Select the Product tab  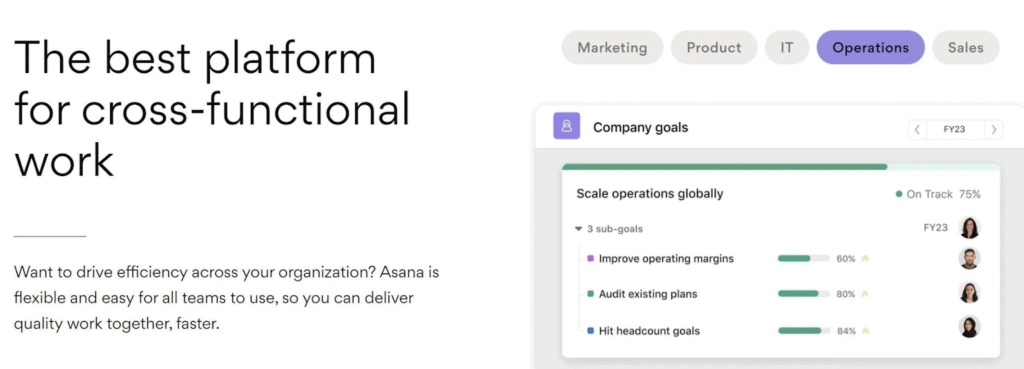(714, 48)
